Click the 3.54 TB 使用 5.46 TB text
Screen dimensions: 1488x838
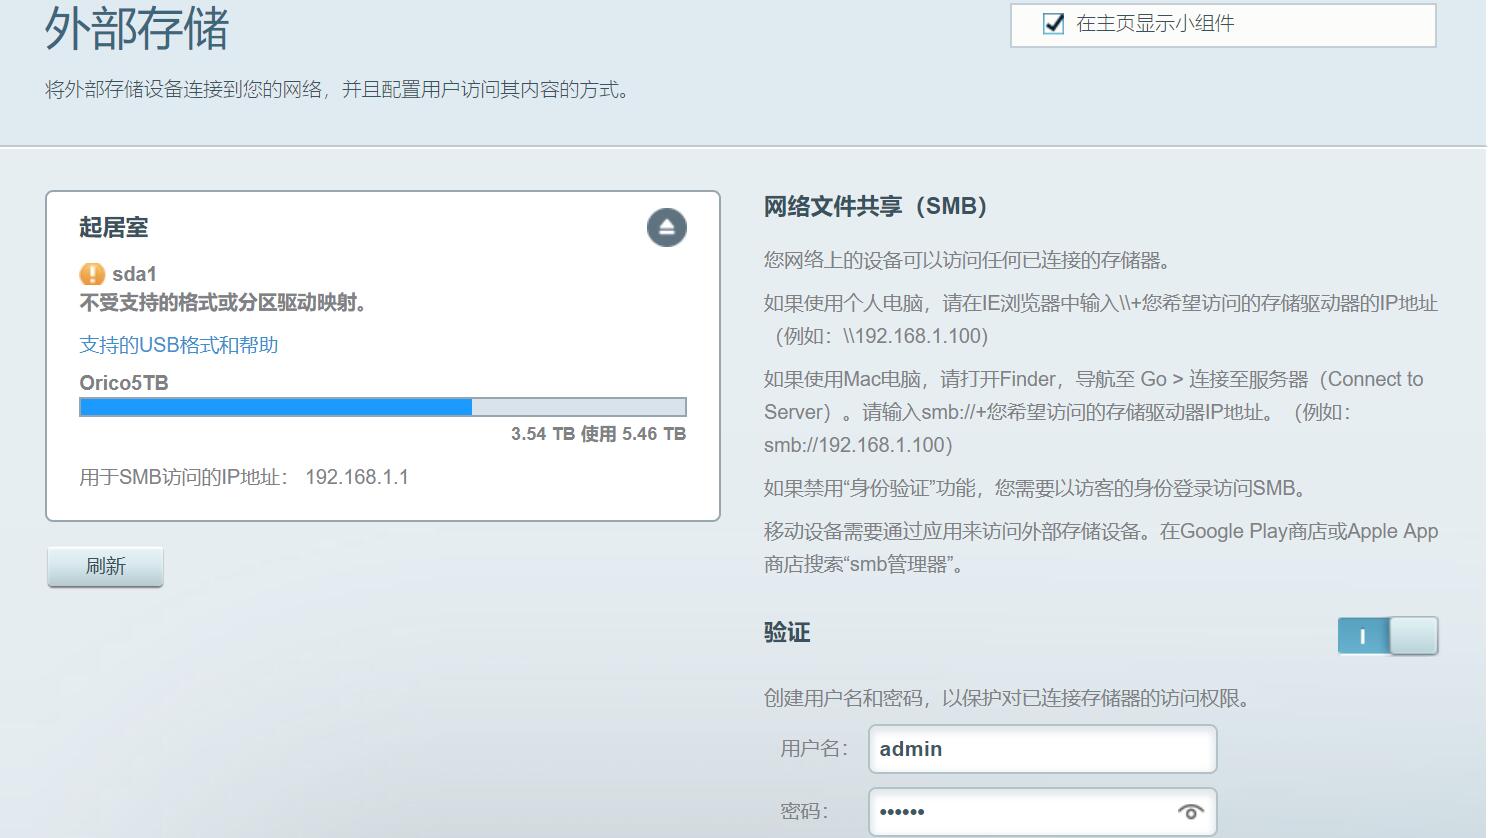598,434
